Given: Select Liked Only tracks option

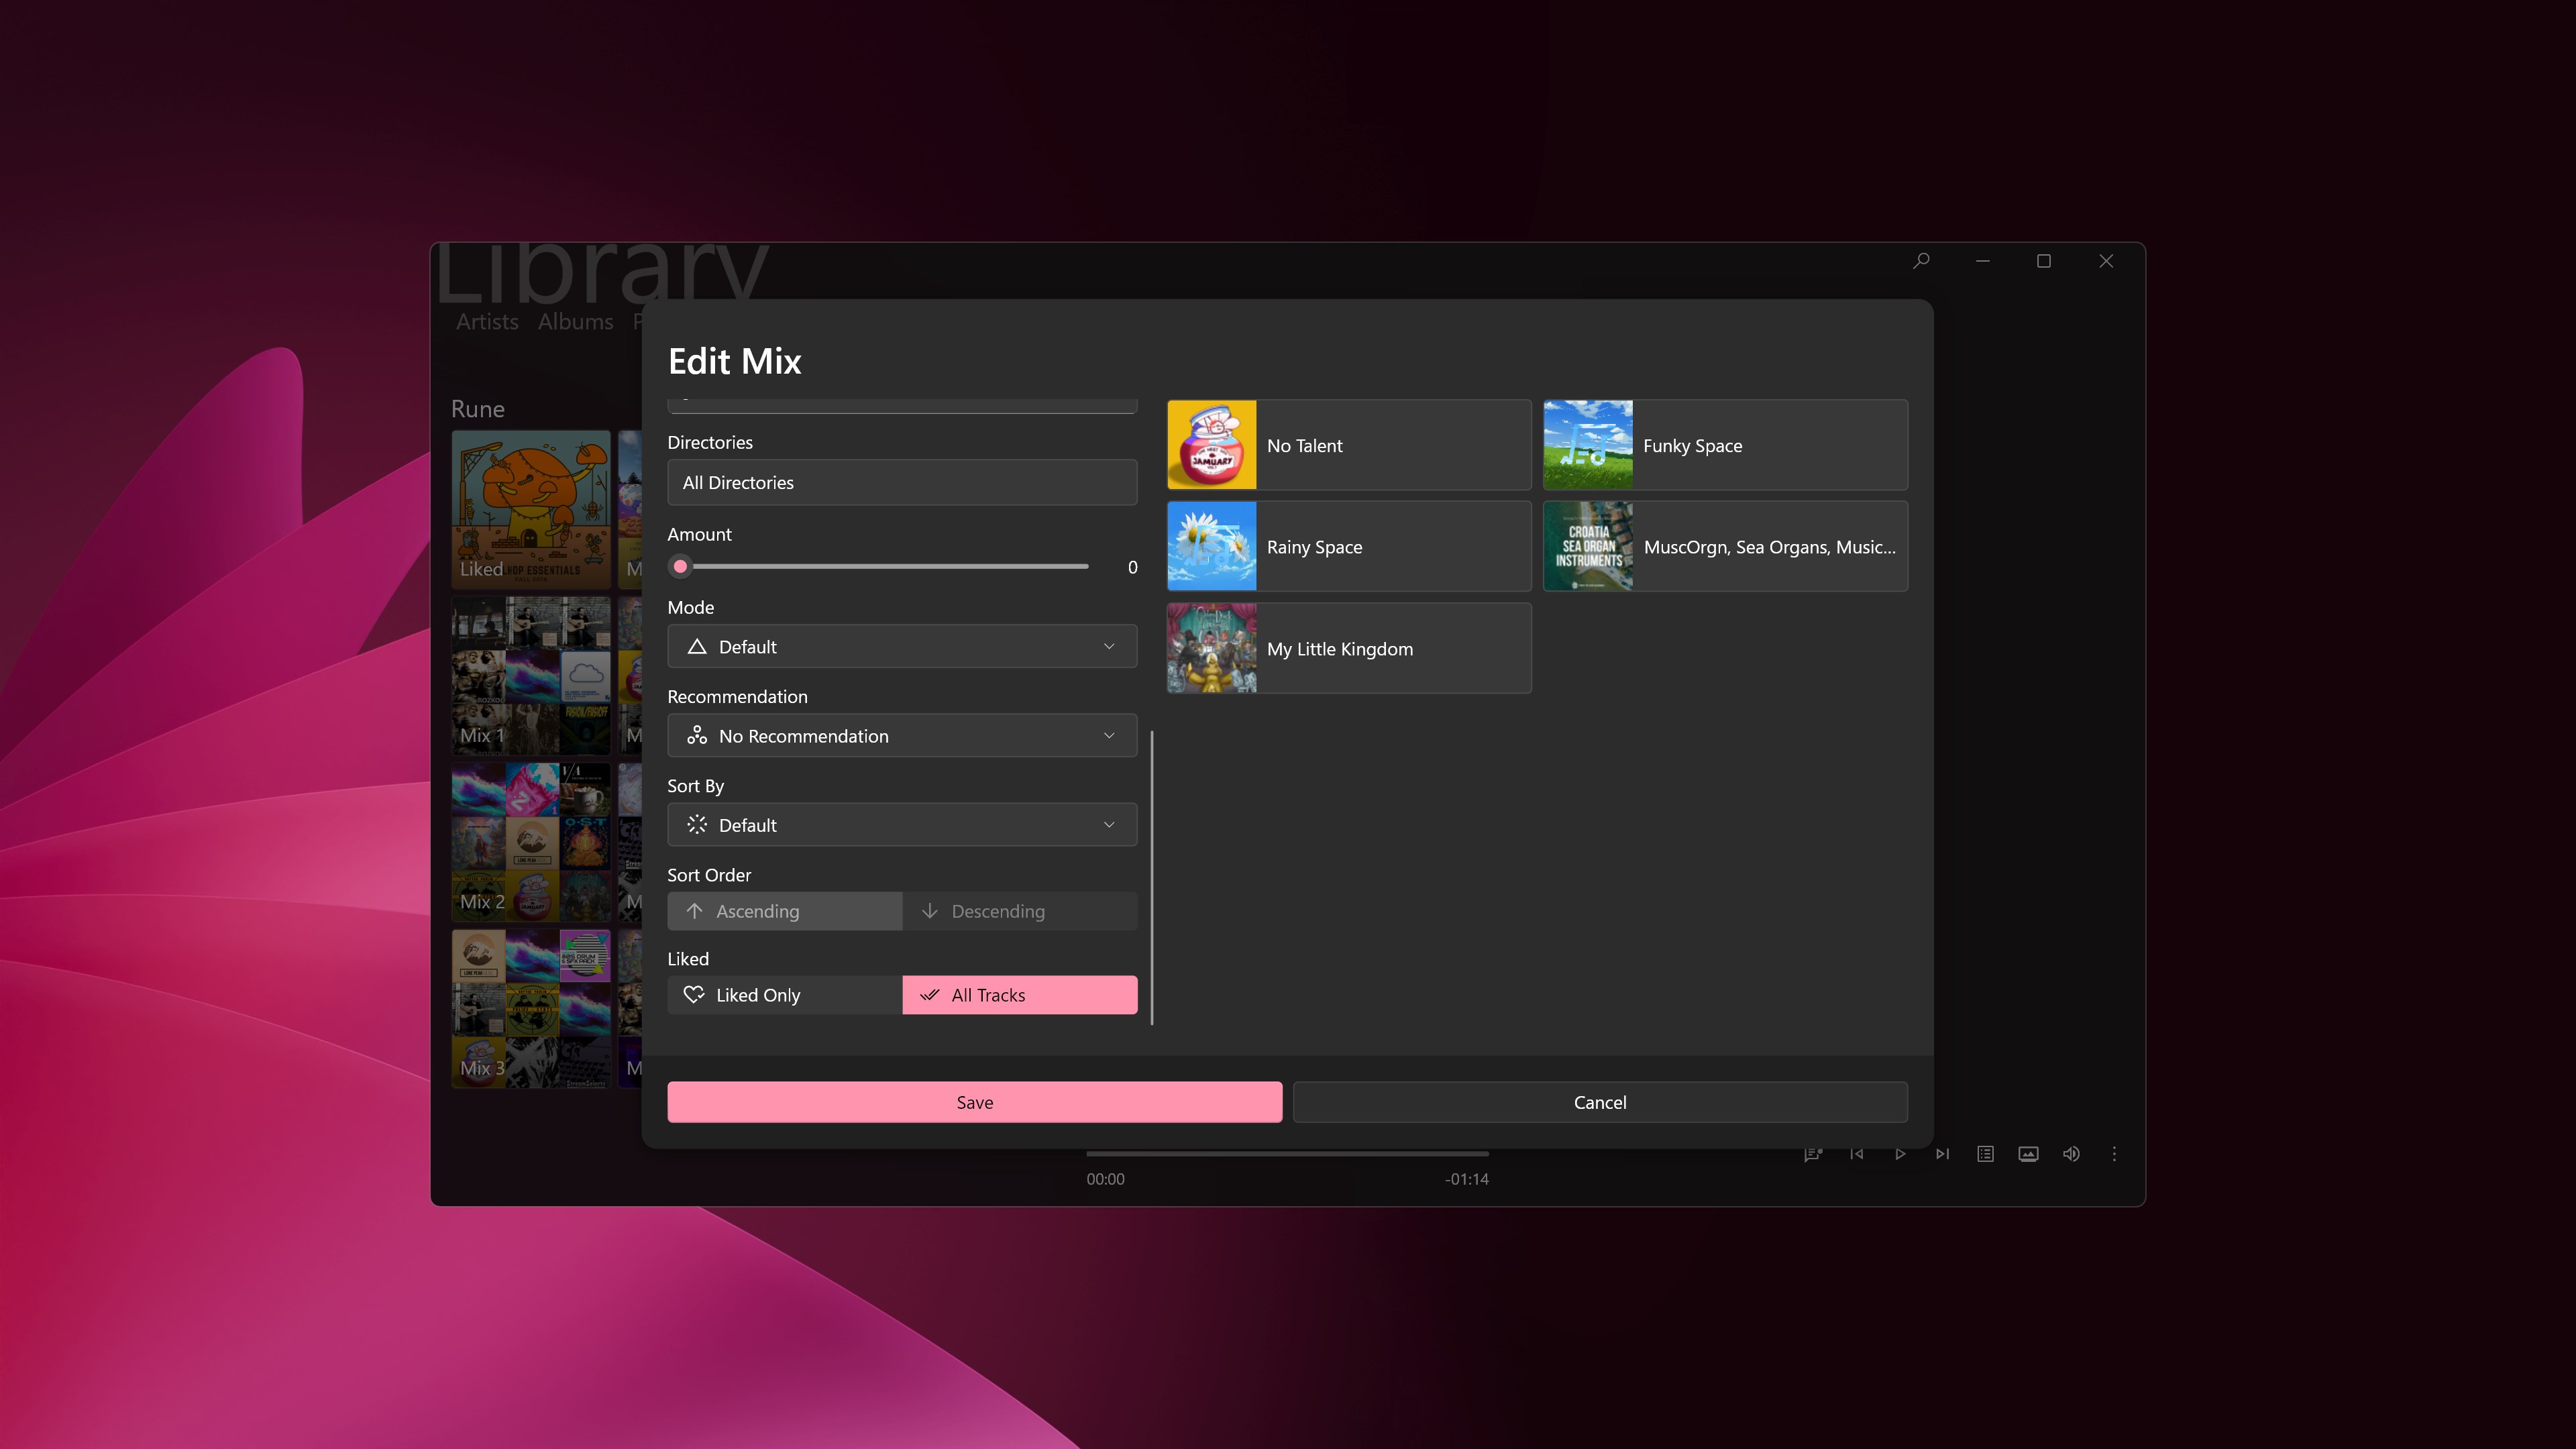Looking at the screenshot, I should click(x=784, y=995).
